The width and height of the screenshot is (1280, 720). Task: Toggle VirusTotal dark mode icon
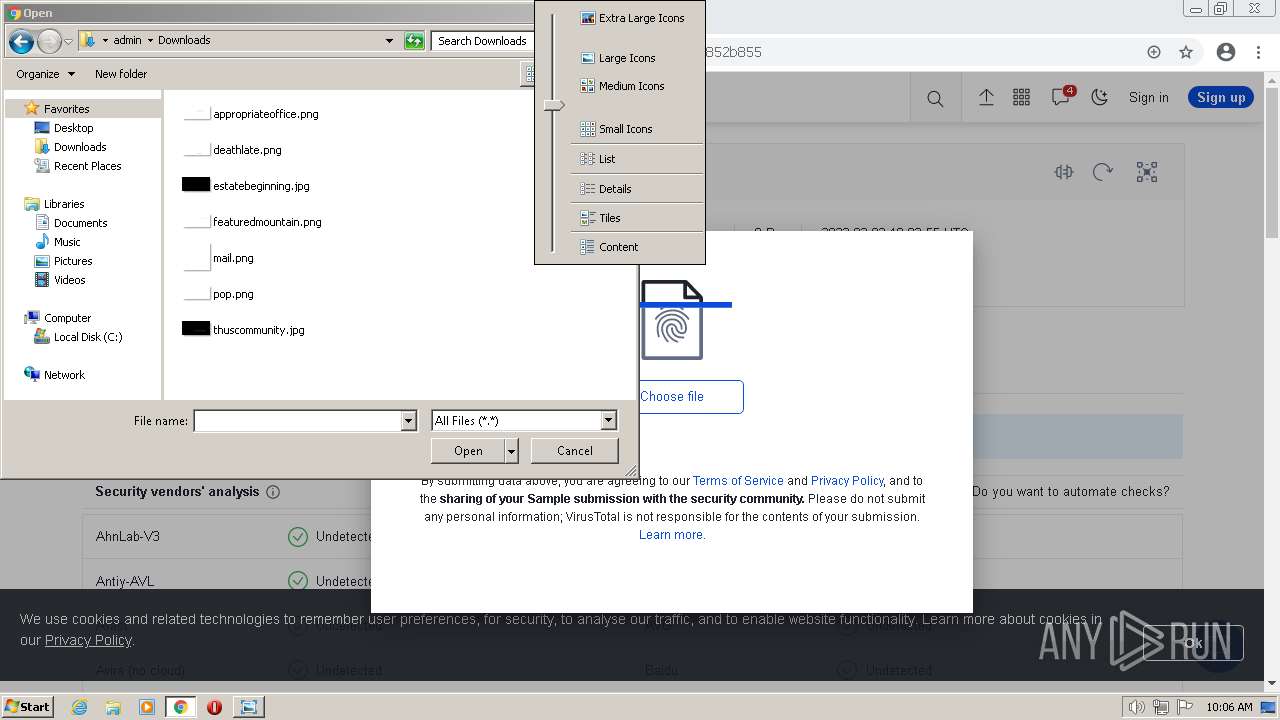click(x=1100, y=97)
